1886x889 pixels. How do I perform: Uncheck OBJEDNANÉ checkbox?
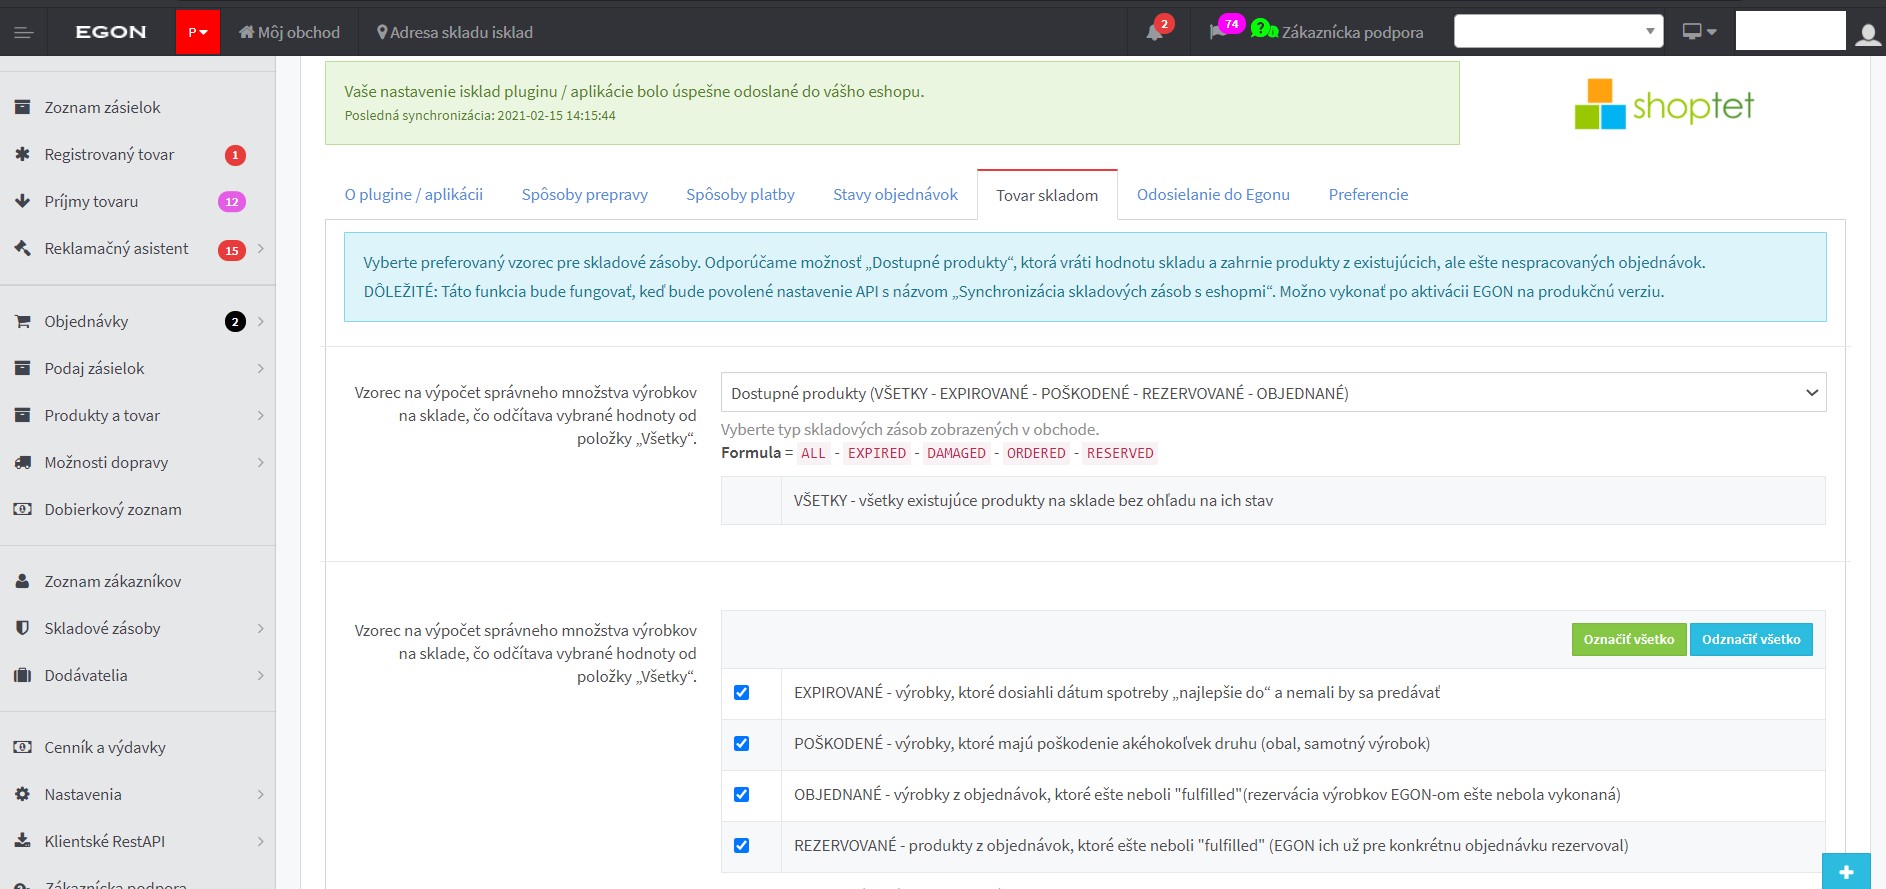(x=741, y=794)
